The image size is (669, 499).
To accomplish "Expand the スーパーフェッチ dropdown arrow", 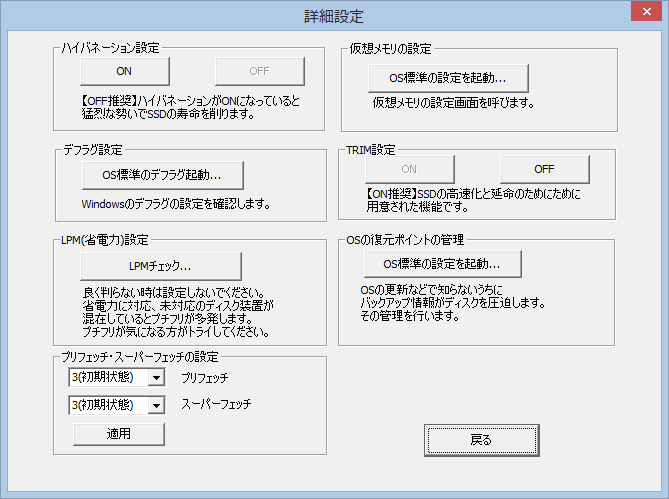I will click(156, 405).
